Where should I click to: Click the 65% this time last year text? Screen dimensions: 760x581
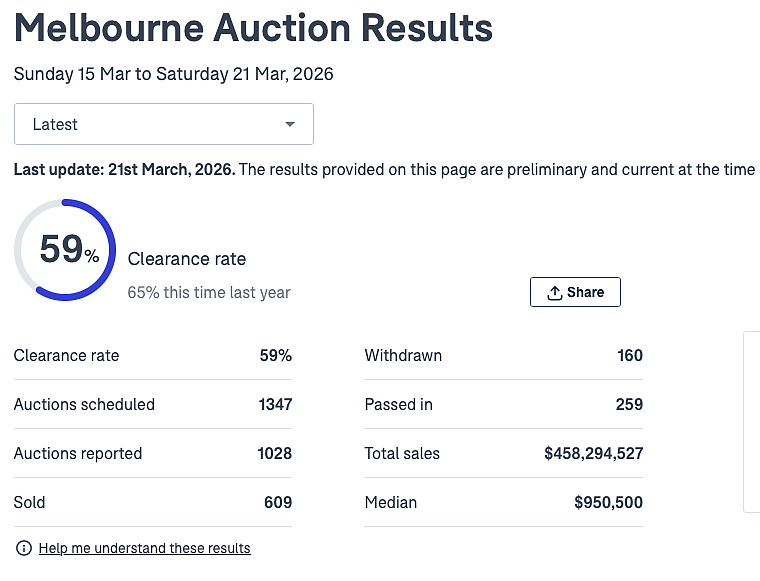209,293
